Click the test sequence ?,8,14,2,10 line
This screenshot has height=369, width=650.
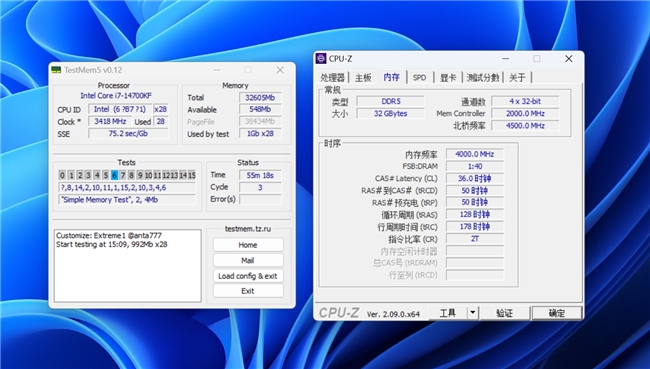pyautogui.click(x=127, y=187)
